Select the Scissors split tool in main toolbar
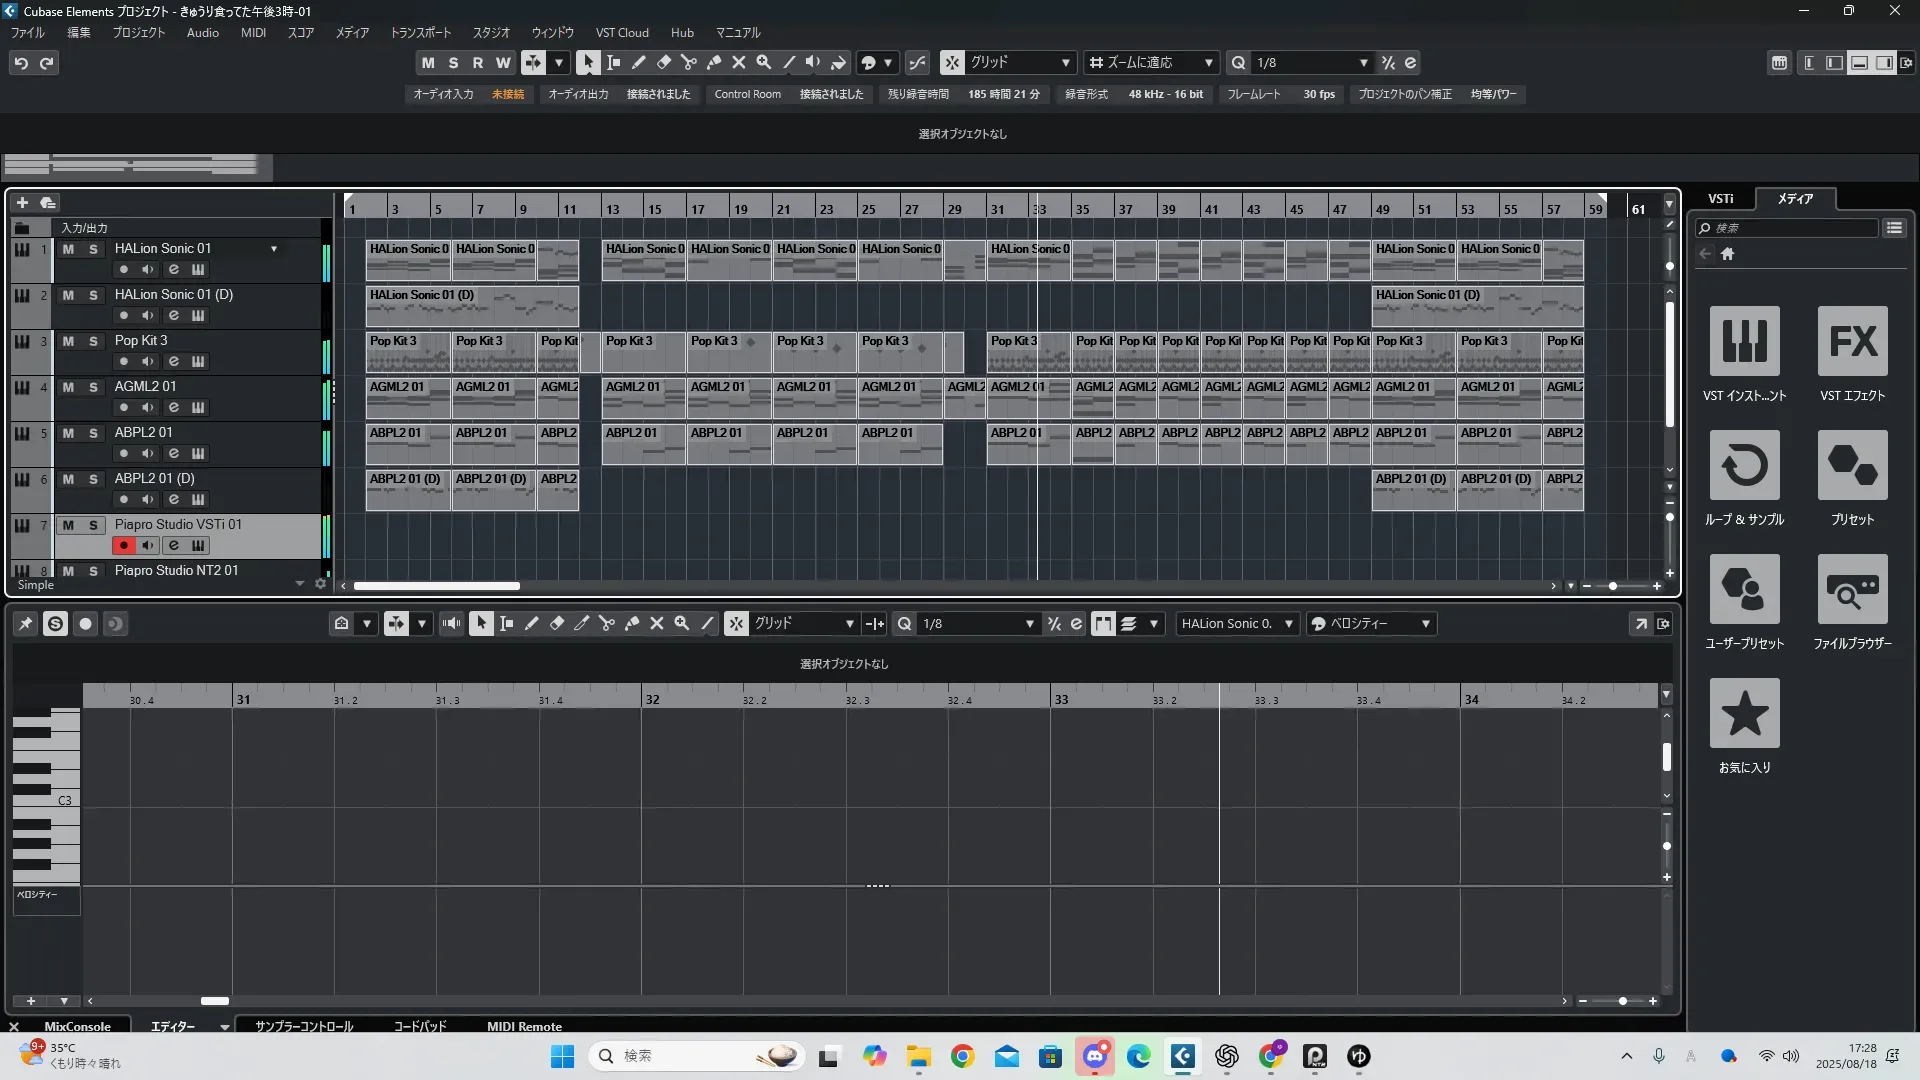Screen dimensions: 1920x1080 click(x=689, y=62)
